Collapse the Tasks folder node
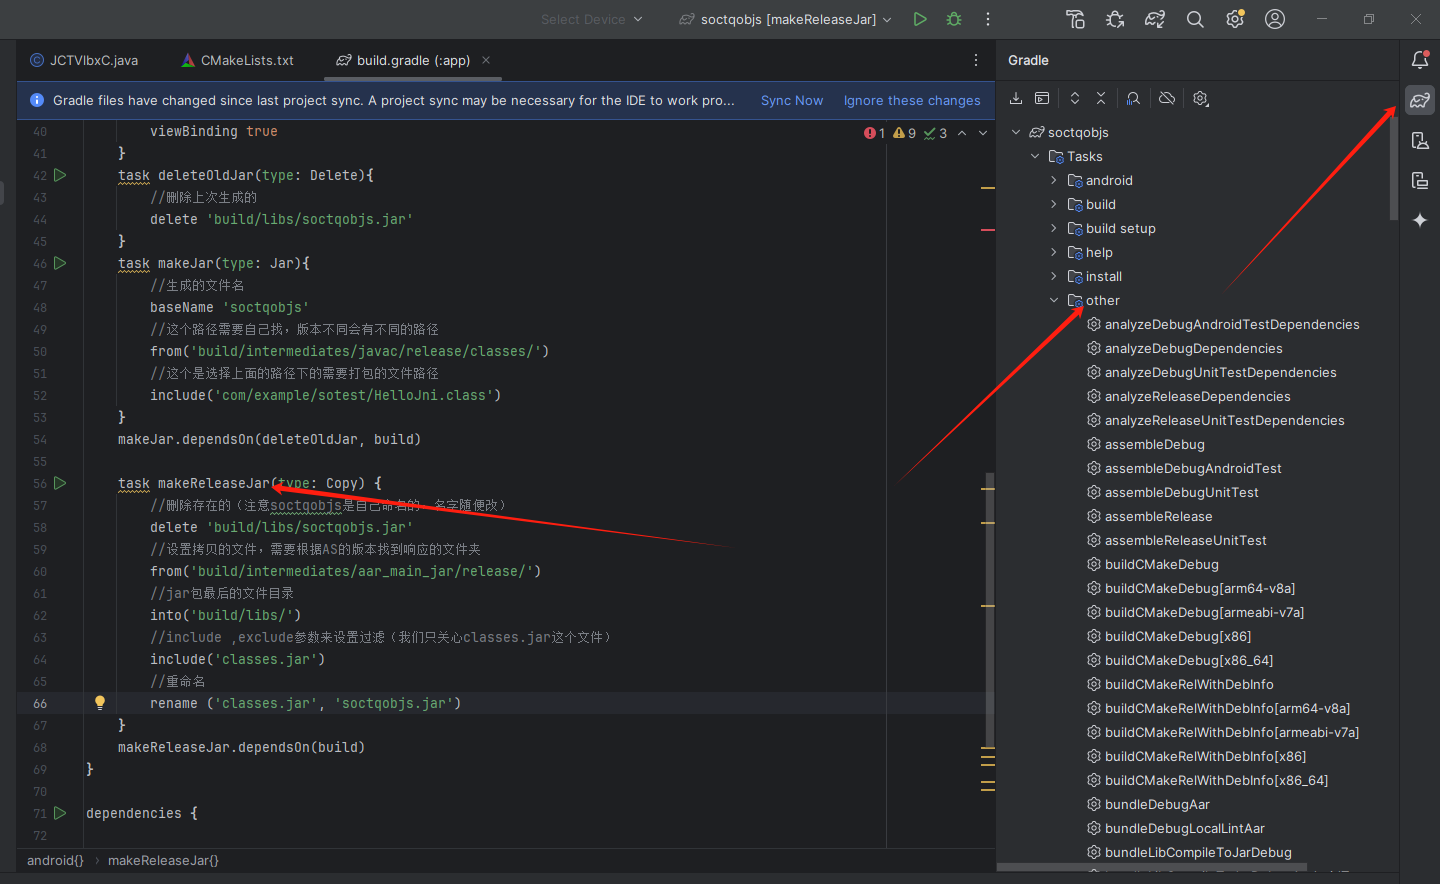Screen dimensions: 1440x884 pyautogui.click(x=1035, y=156)
